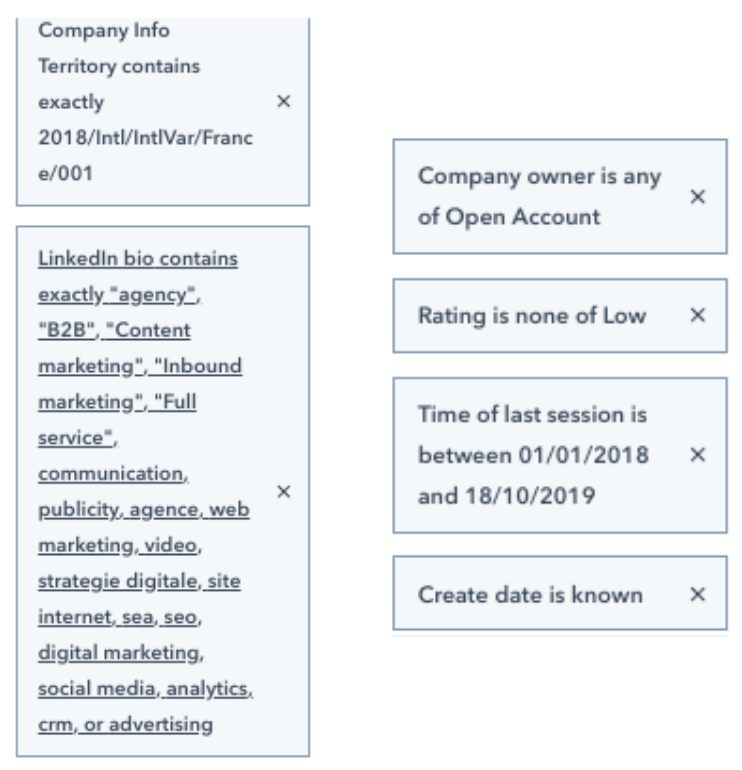The image size is (742, 770).
Task: Click the '2018/Intl/IntlVar/Franc' territory value
Action: [x=145, y=138]
